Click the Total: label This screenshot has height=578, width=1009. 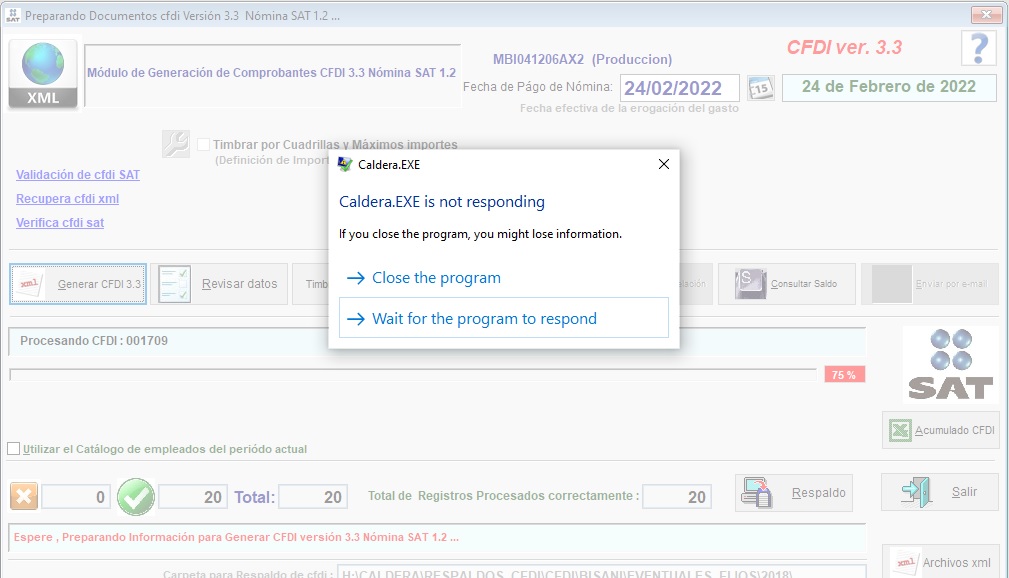[x=255, y=497]
